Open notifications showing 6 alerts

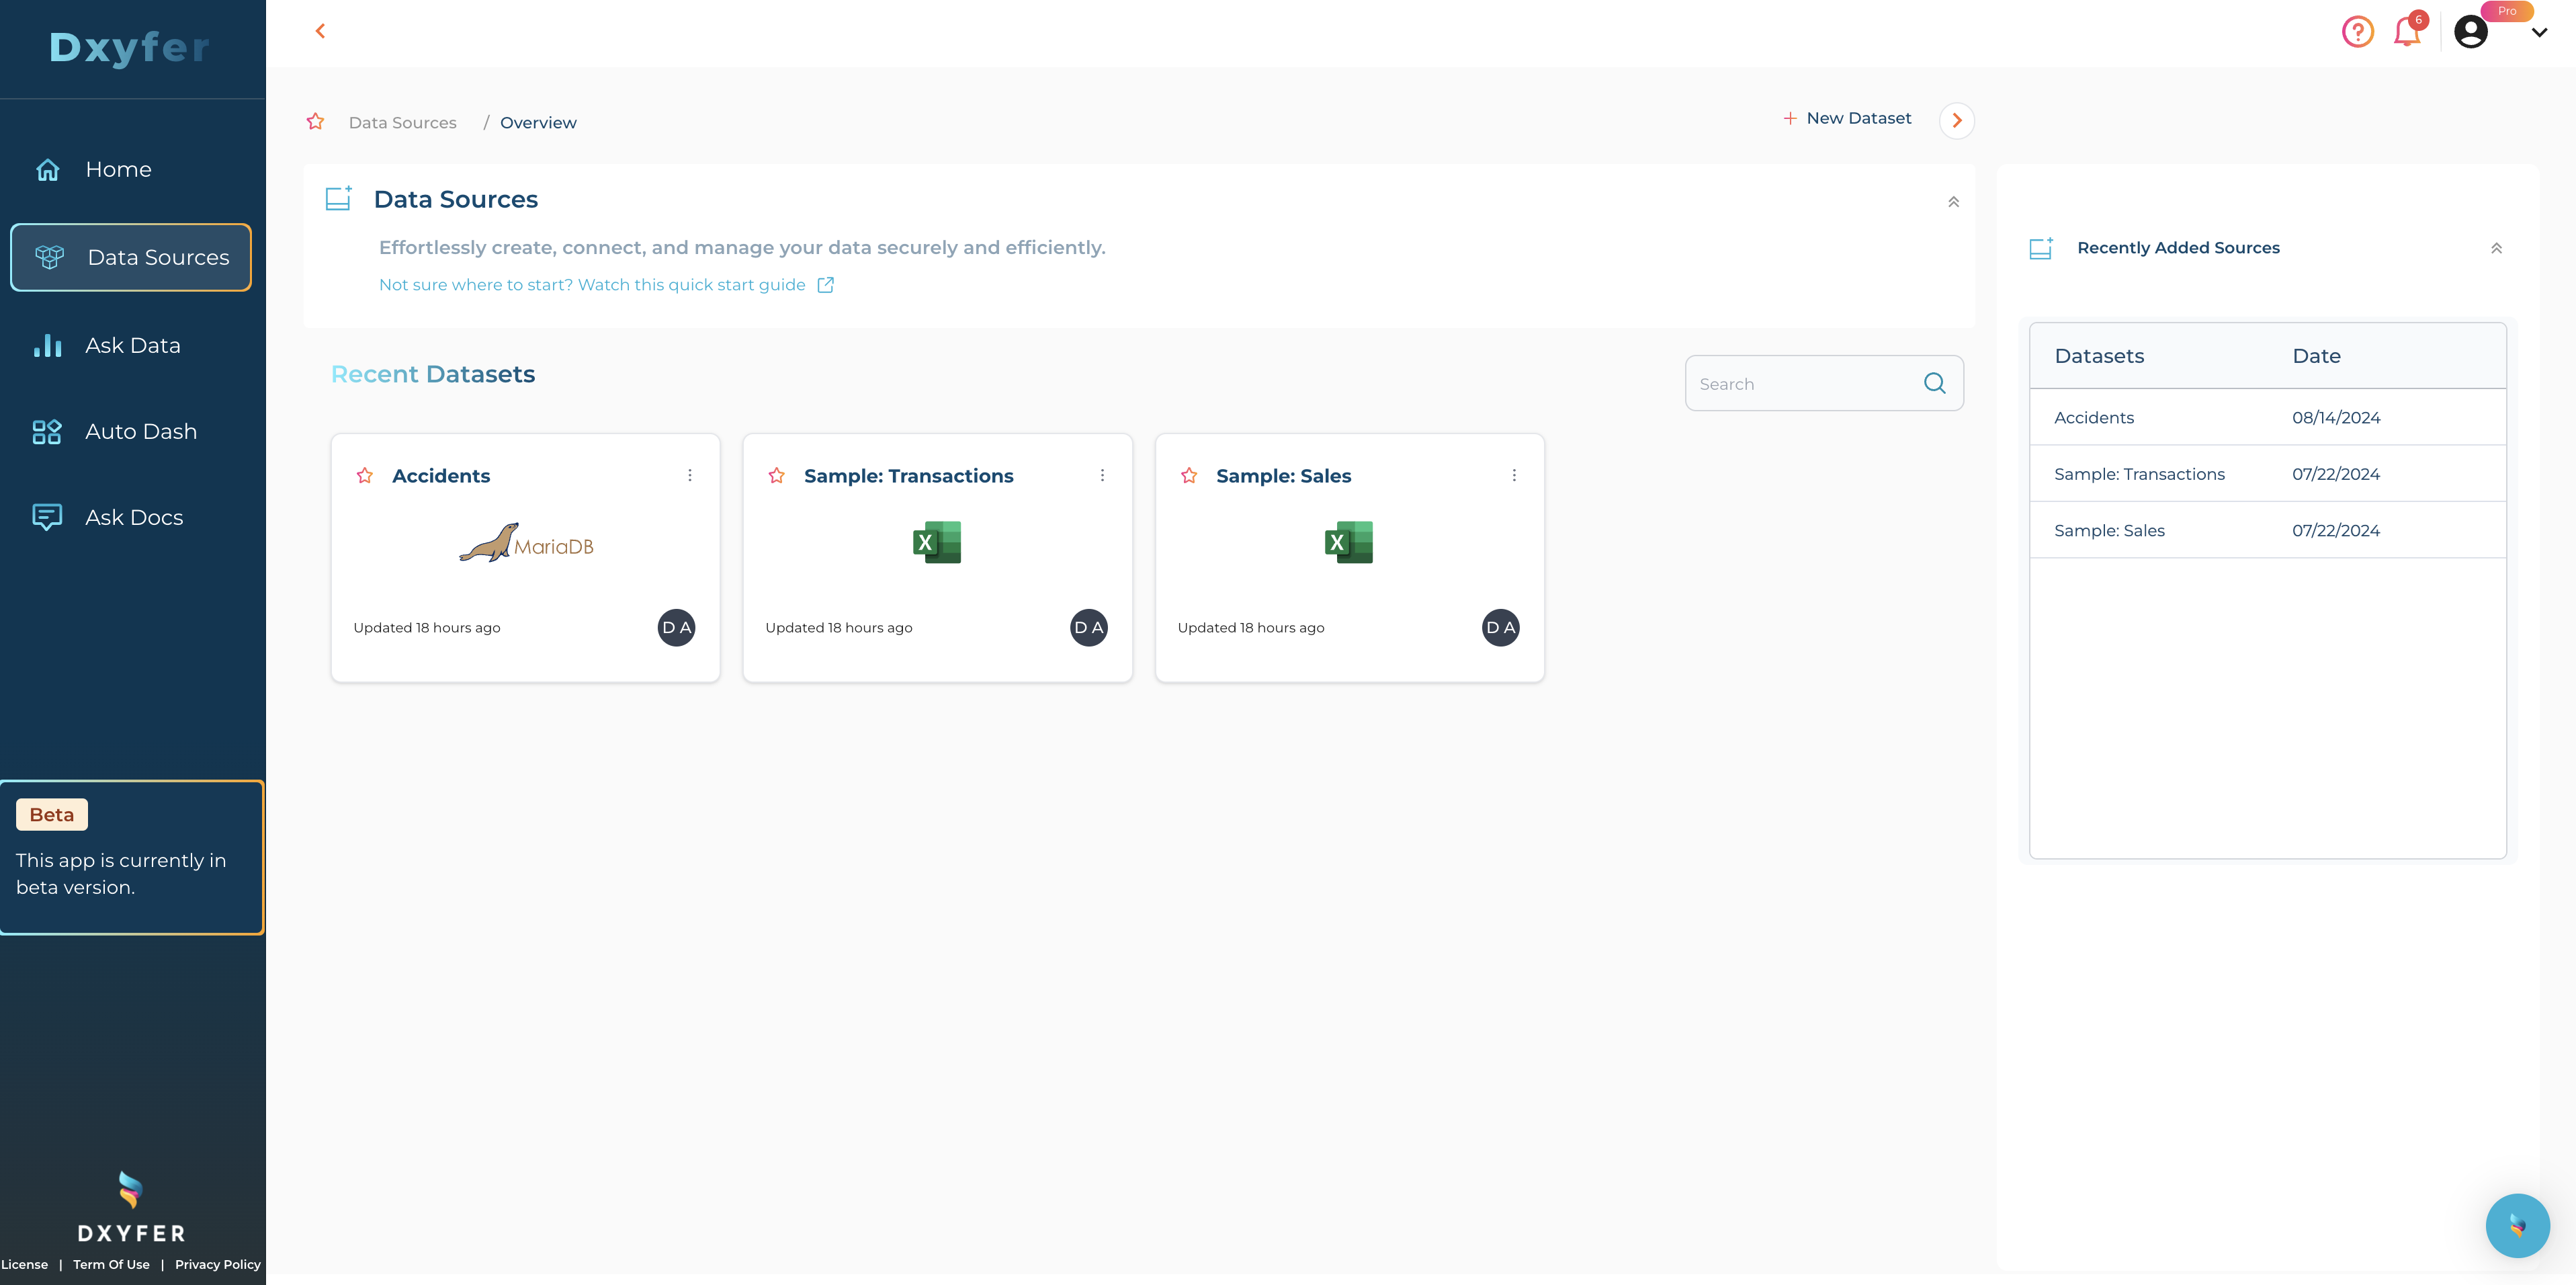pyautogui.click(x=2407, y=31)
